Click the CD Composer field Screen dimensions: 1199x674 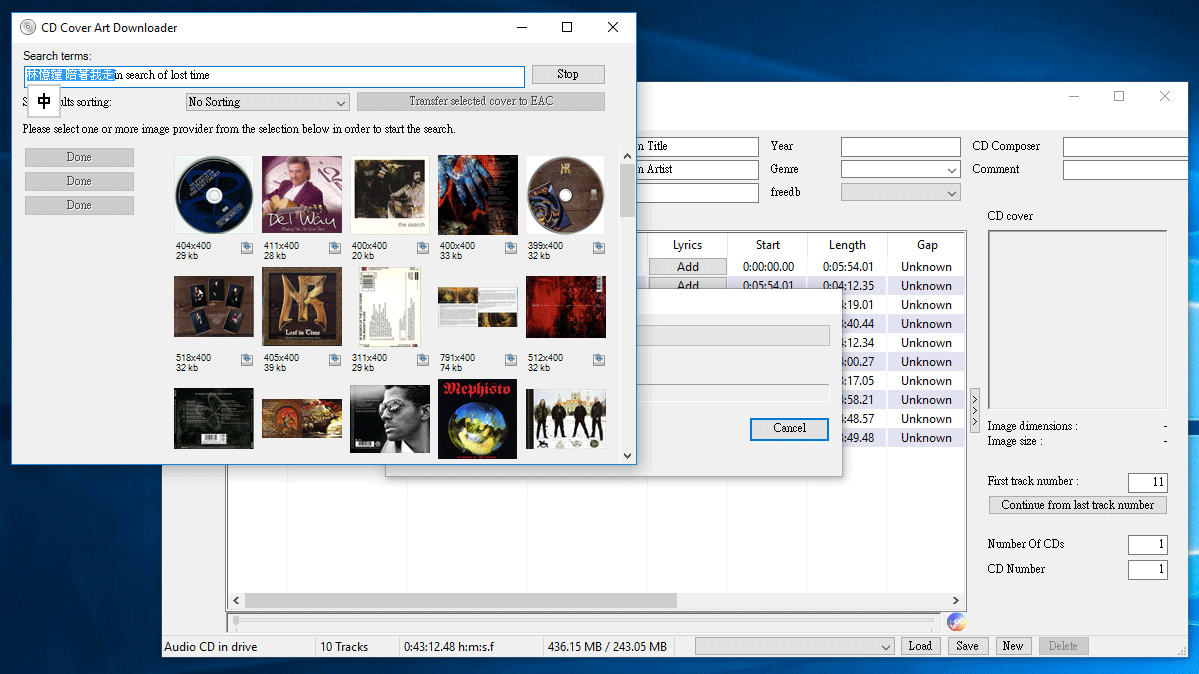(x=1126, y=146)
